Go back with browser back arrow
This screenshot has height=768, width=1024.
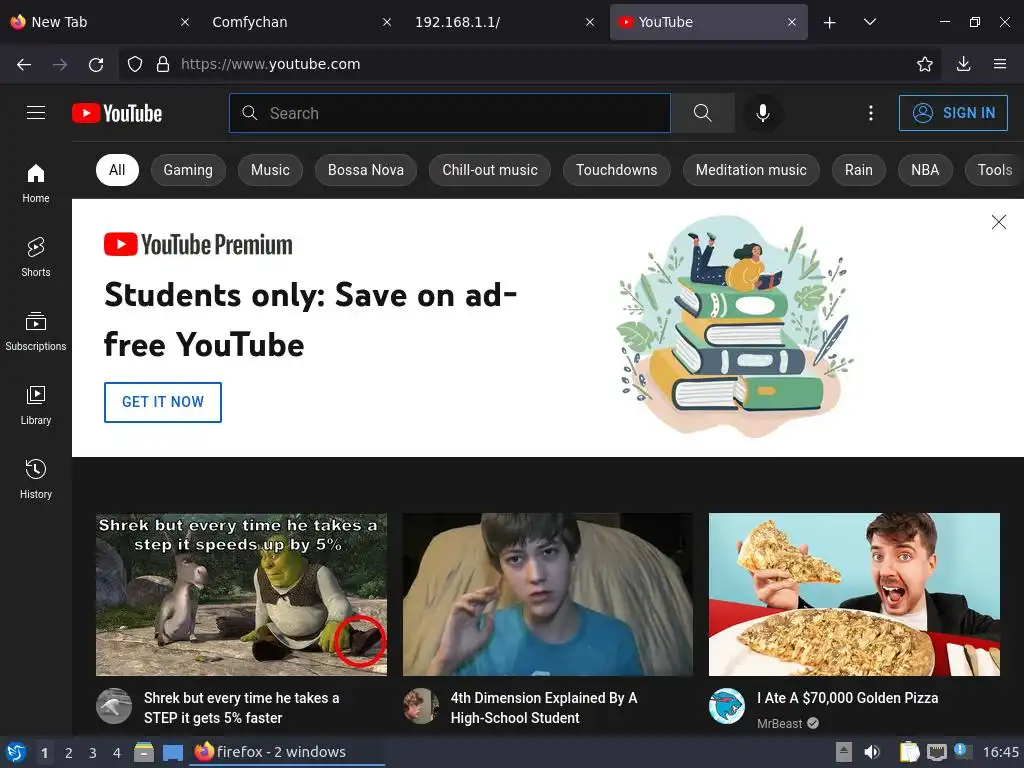[24, 64]
